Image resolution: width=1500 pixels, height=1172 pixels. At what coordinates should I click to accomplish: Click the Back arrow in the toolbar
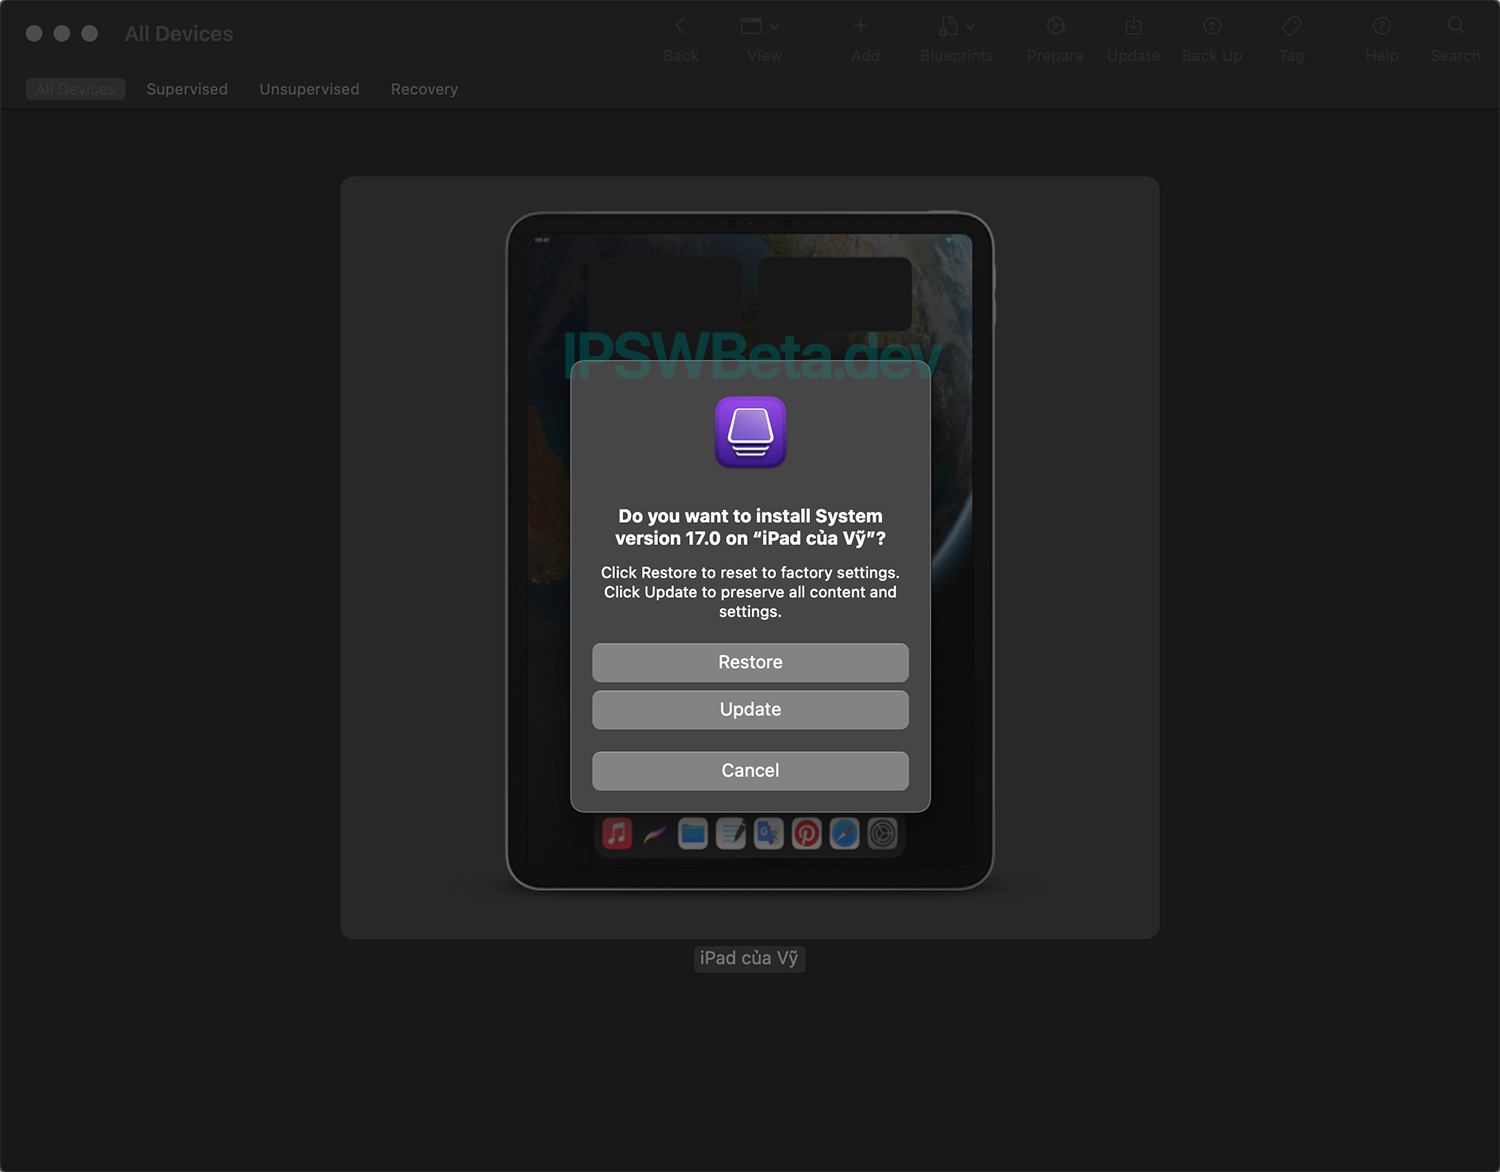click(680, 27)
